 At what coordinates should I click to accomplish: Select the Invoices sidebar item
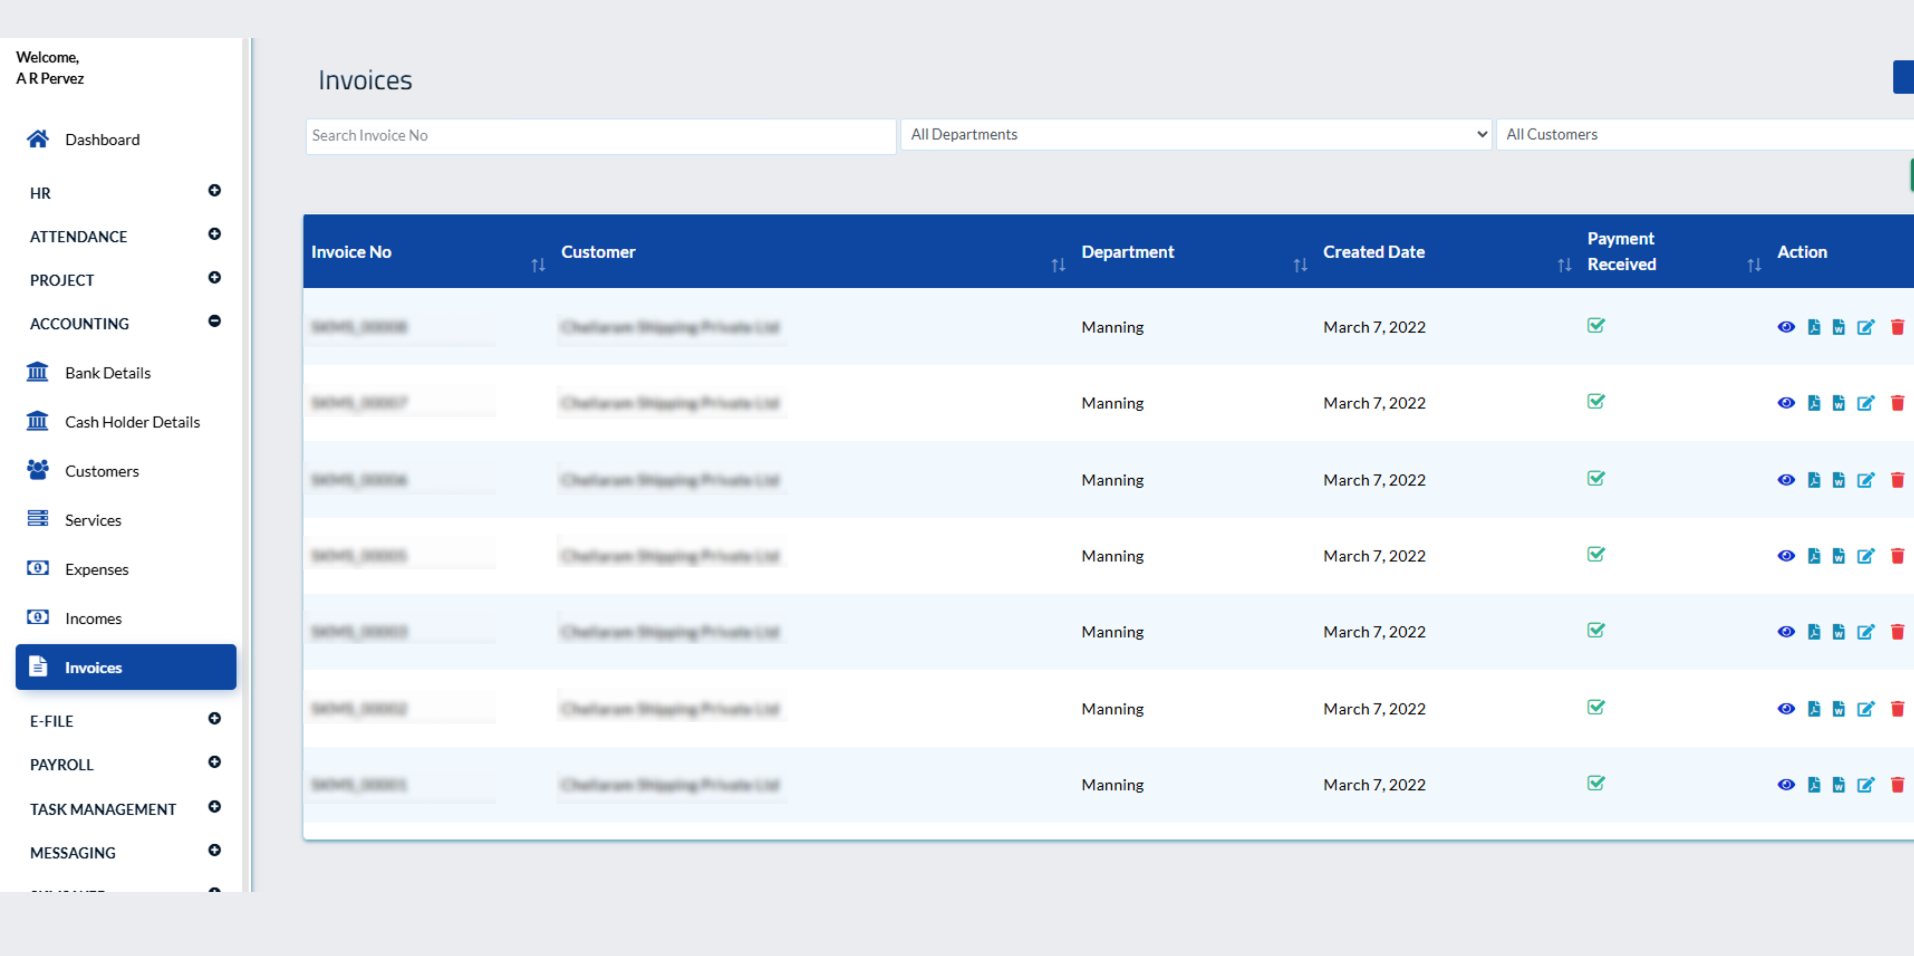coord(126,667)
